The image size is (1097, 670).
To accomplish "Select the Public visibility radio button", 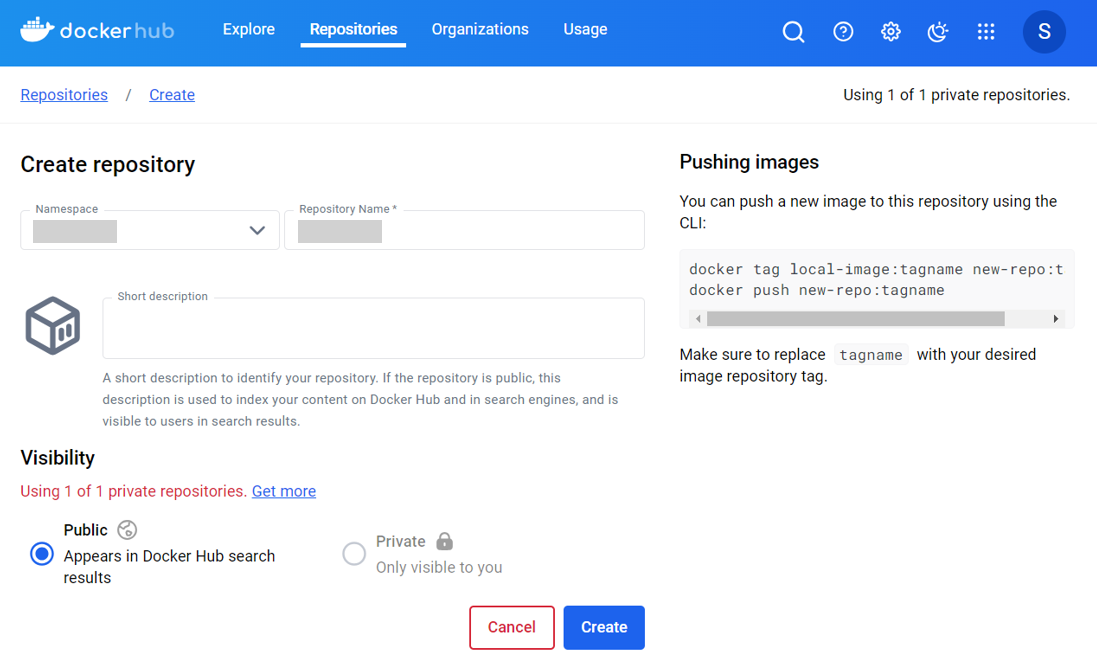I will click(x=42, y=554).
